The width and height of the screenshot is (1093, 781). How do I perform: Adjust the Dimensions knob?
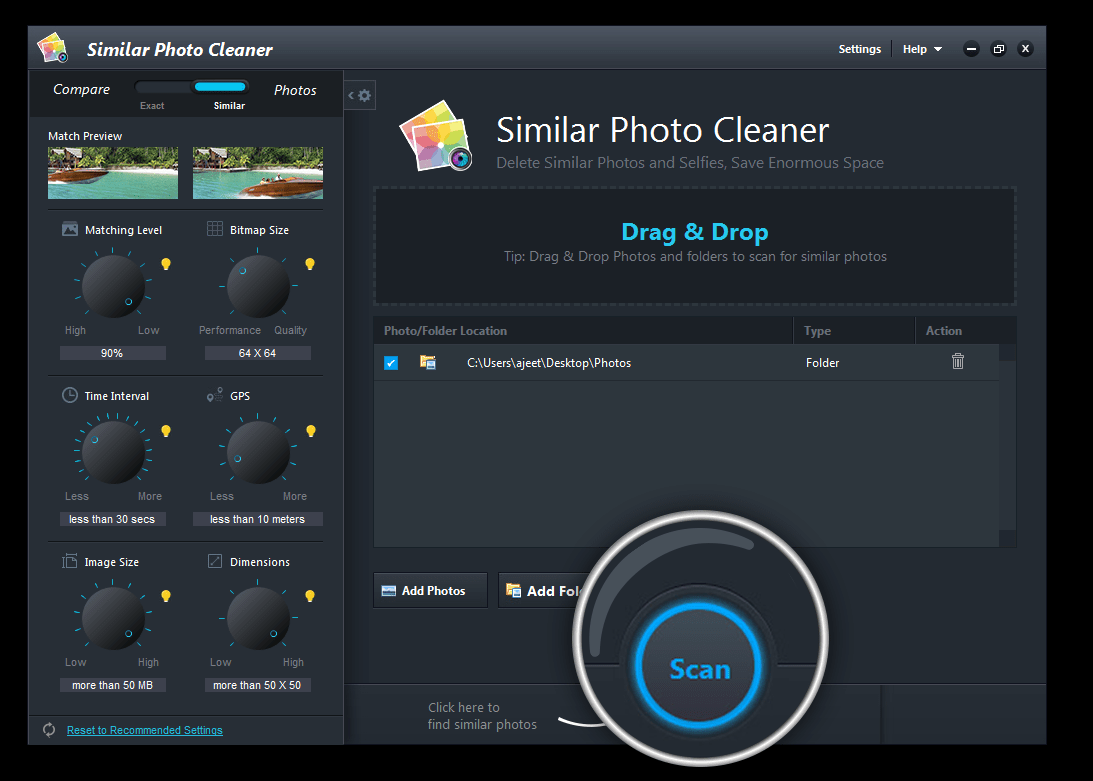pyautogui.click(x=258, y=619)
